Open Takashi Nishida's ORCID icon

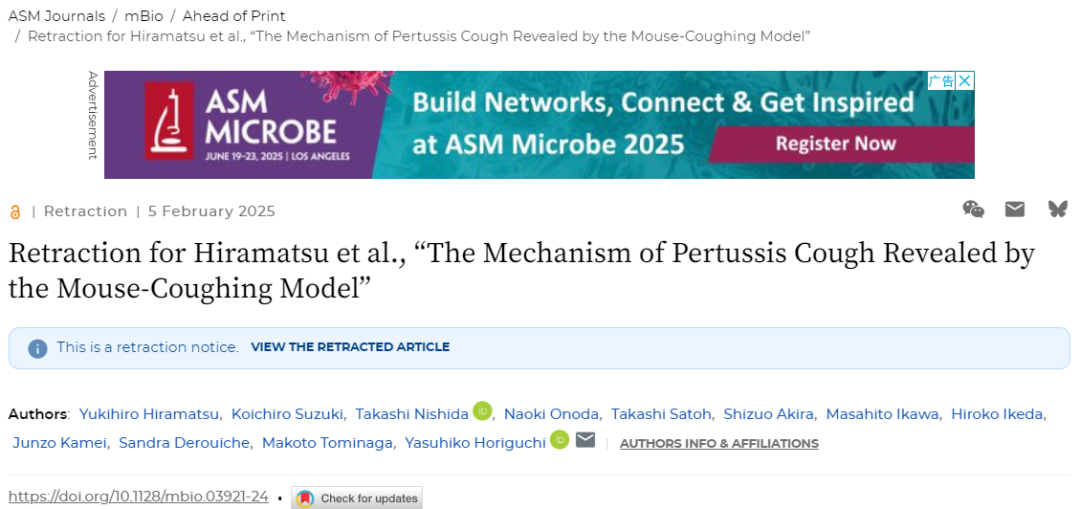(x=482, y=411)
